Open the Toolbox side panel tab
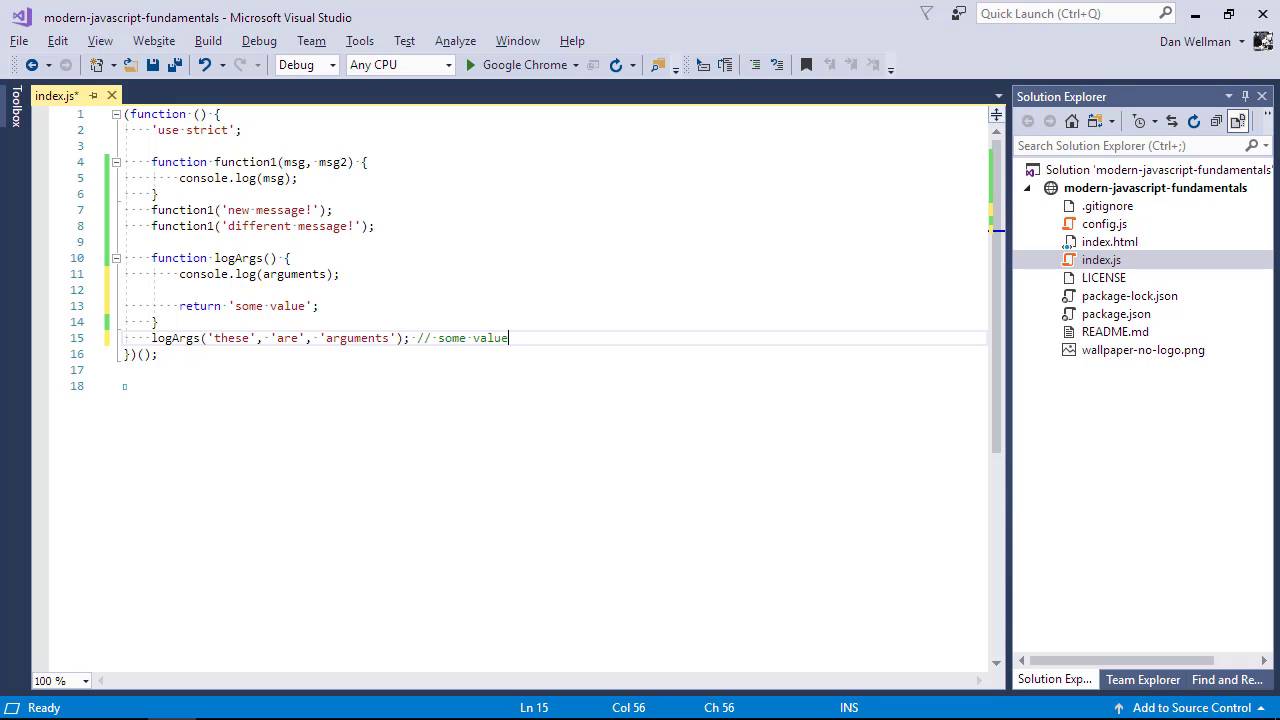Image resolution: width=1280 pixels, height=720 pixels. tap(15, 106)
